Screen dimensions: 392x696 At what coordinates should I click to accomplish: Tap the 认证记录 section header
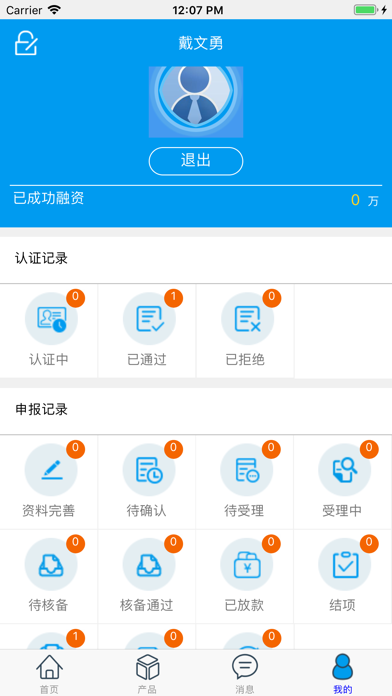pyautogui.click(x=41, y=259)
